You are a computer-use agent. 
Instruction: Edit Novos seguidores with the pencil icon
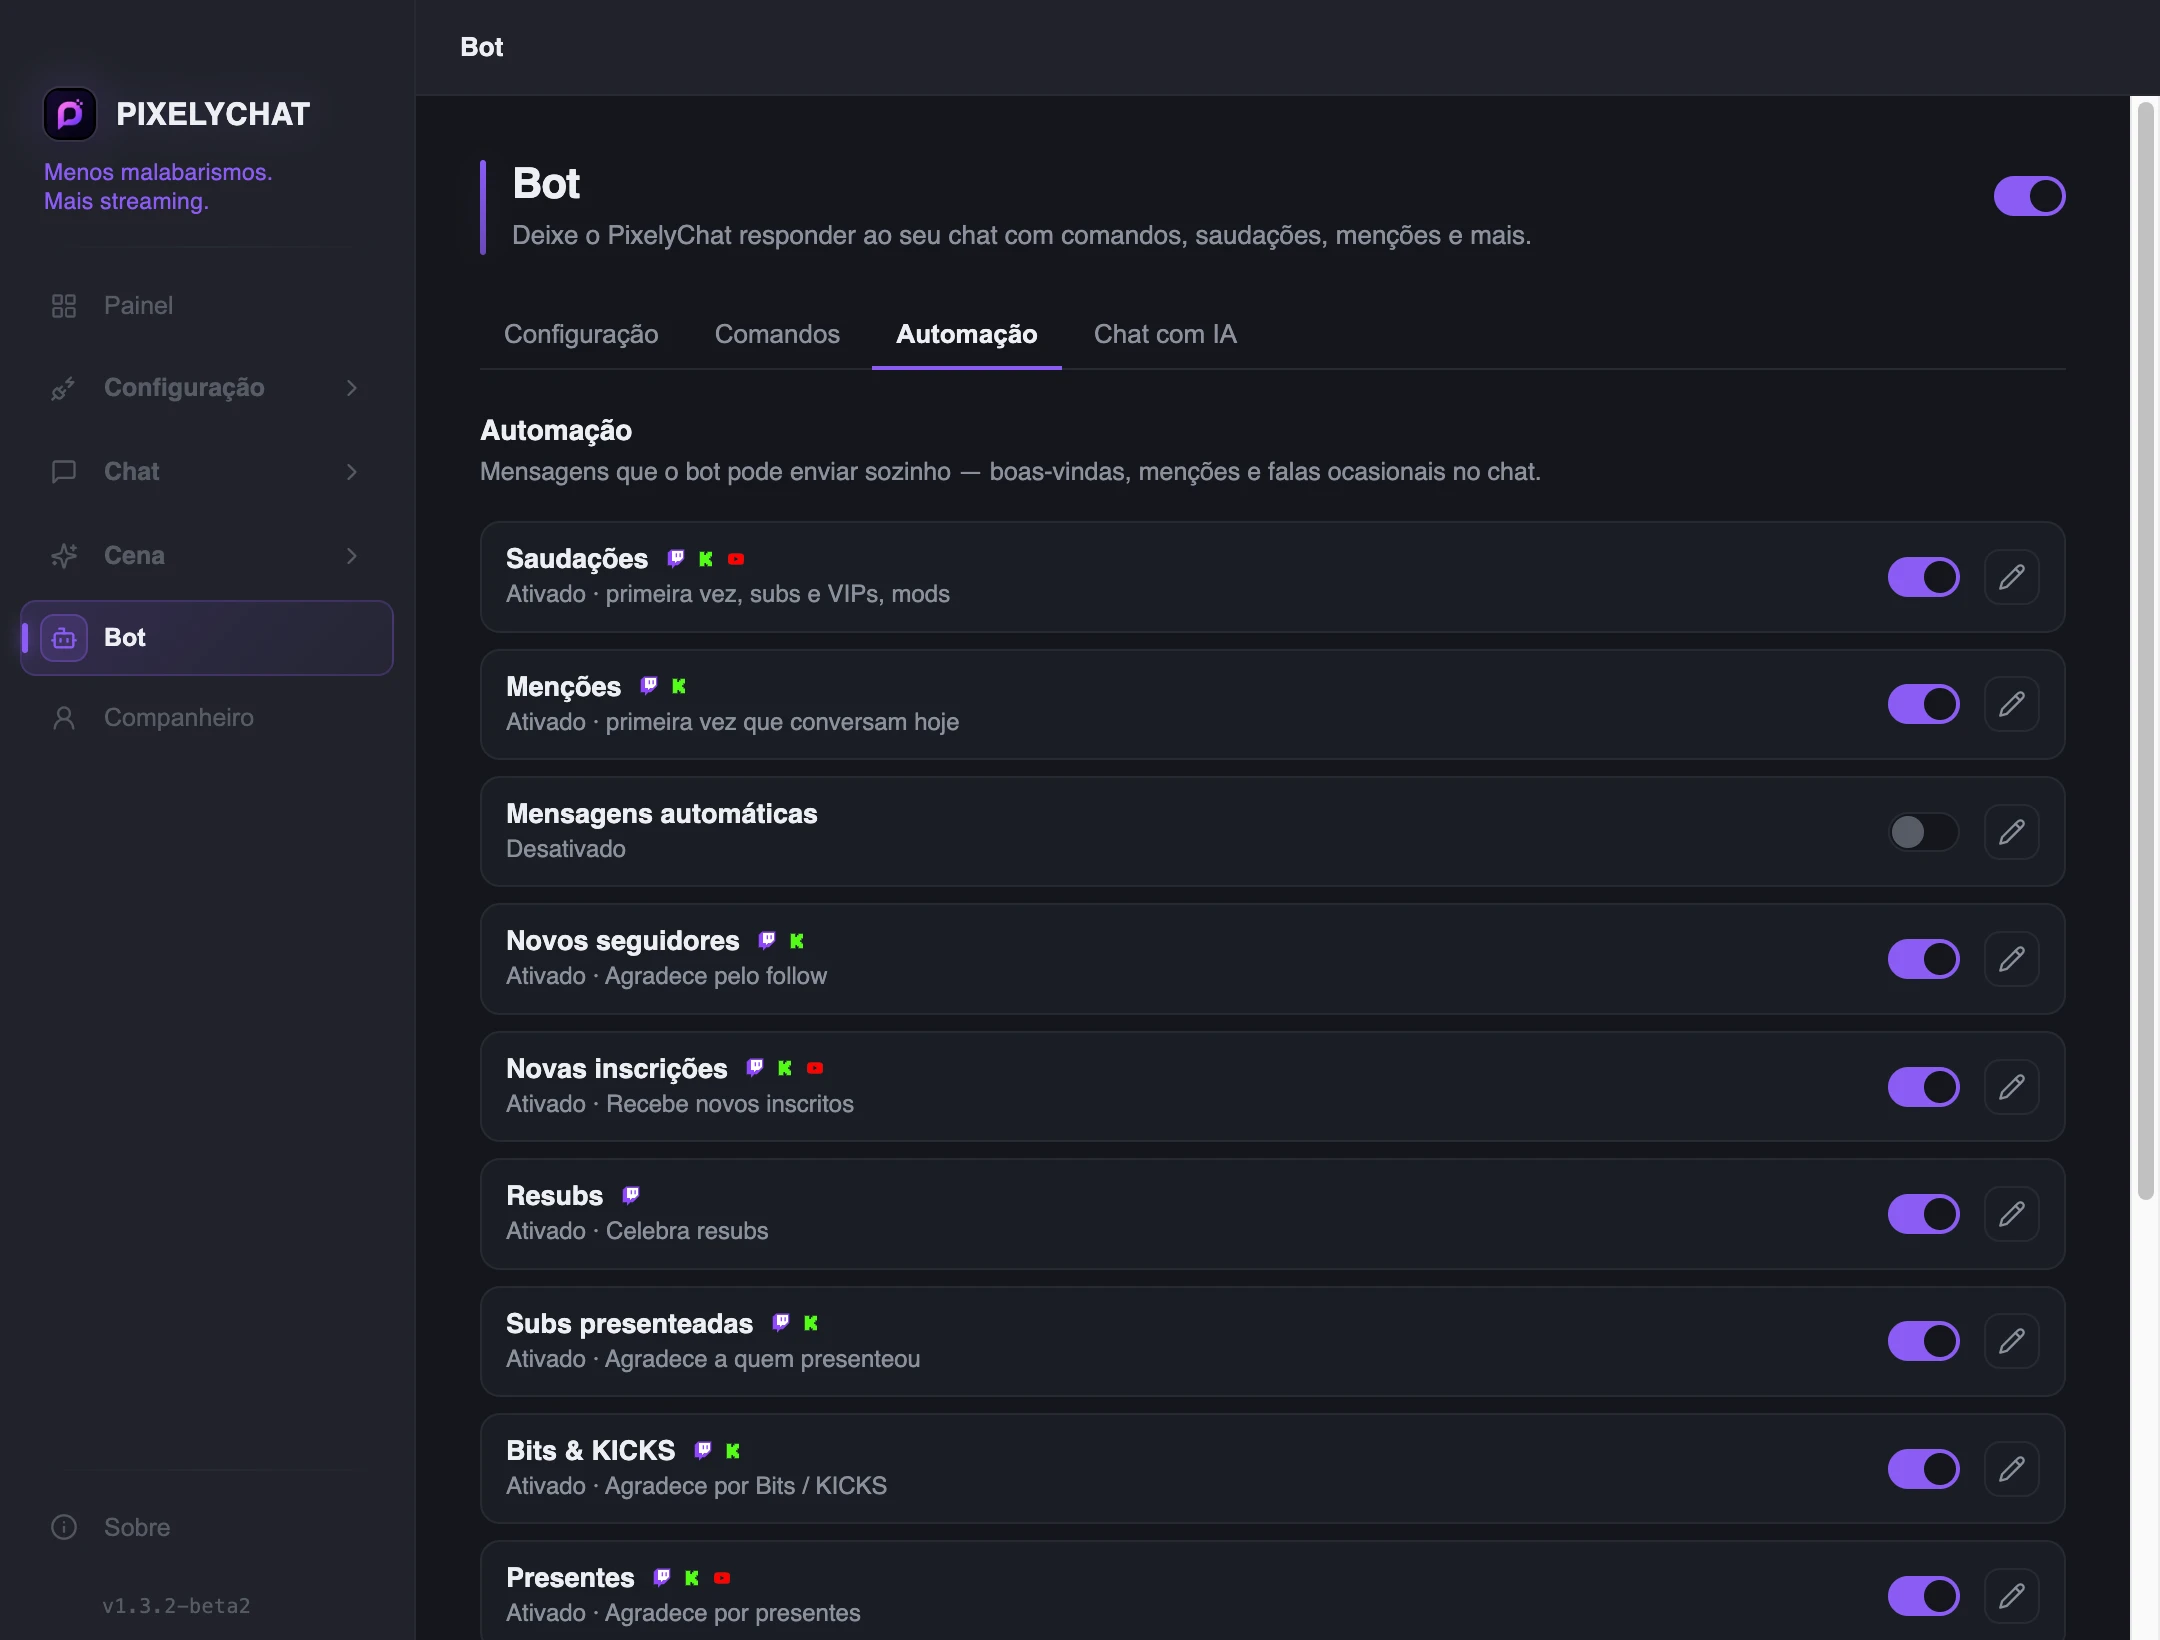2012,959
